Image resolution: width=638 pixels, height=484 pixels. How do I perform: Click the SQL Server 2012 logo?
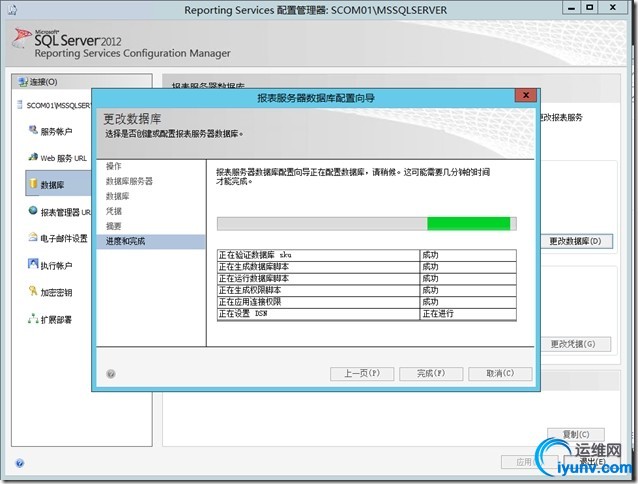click(x=67, y=39)
